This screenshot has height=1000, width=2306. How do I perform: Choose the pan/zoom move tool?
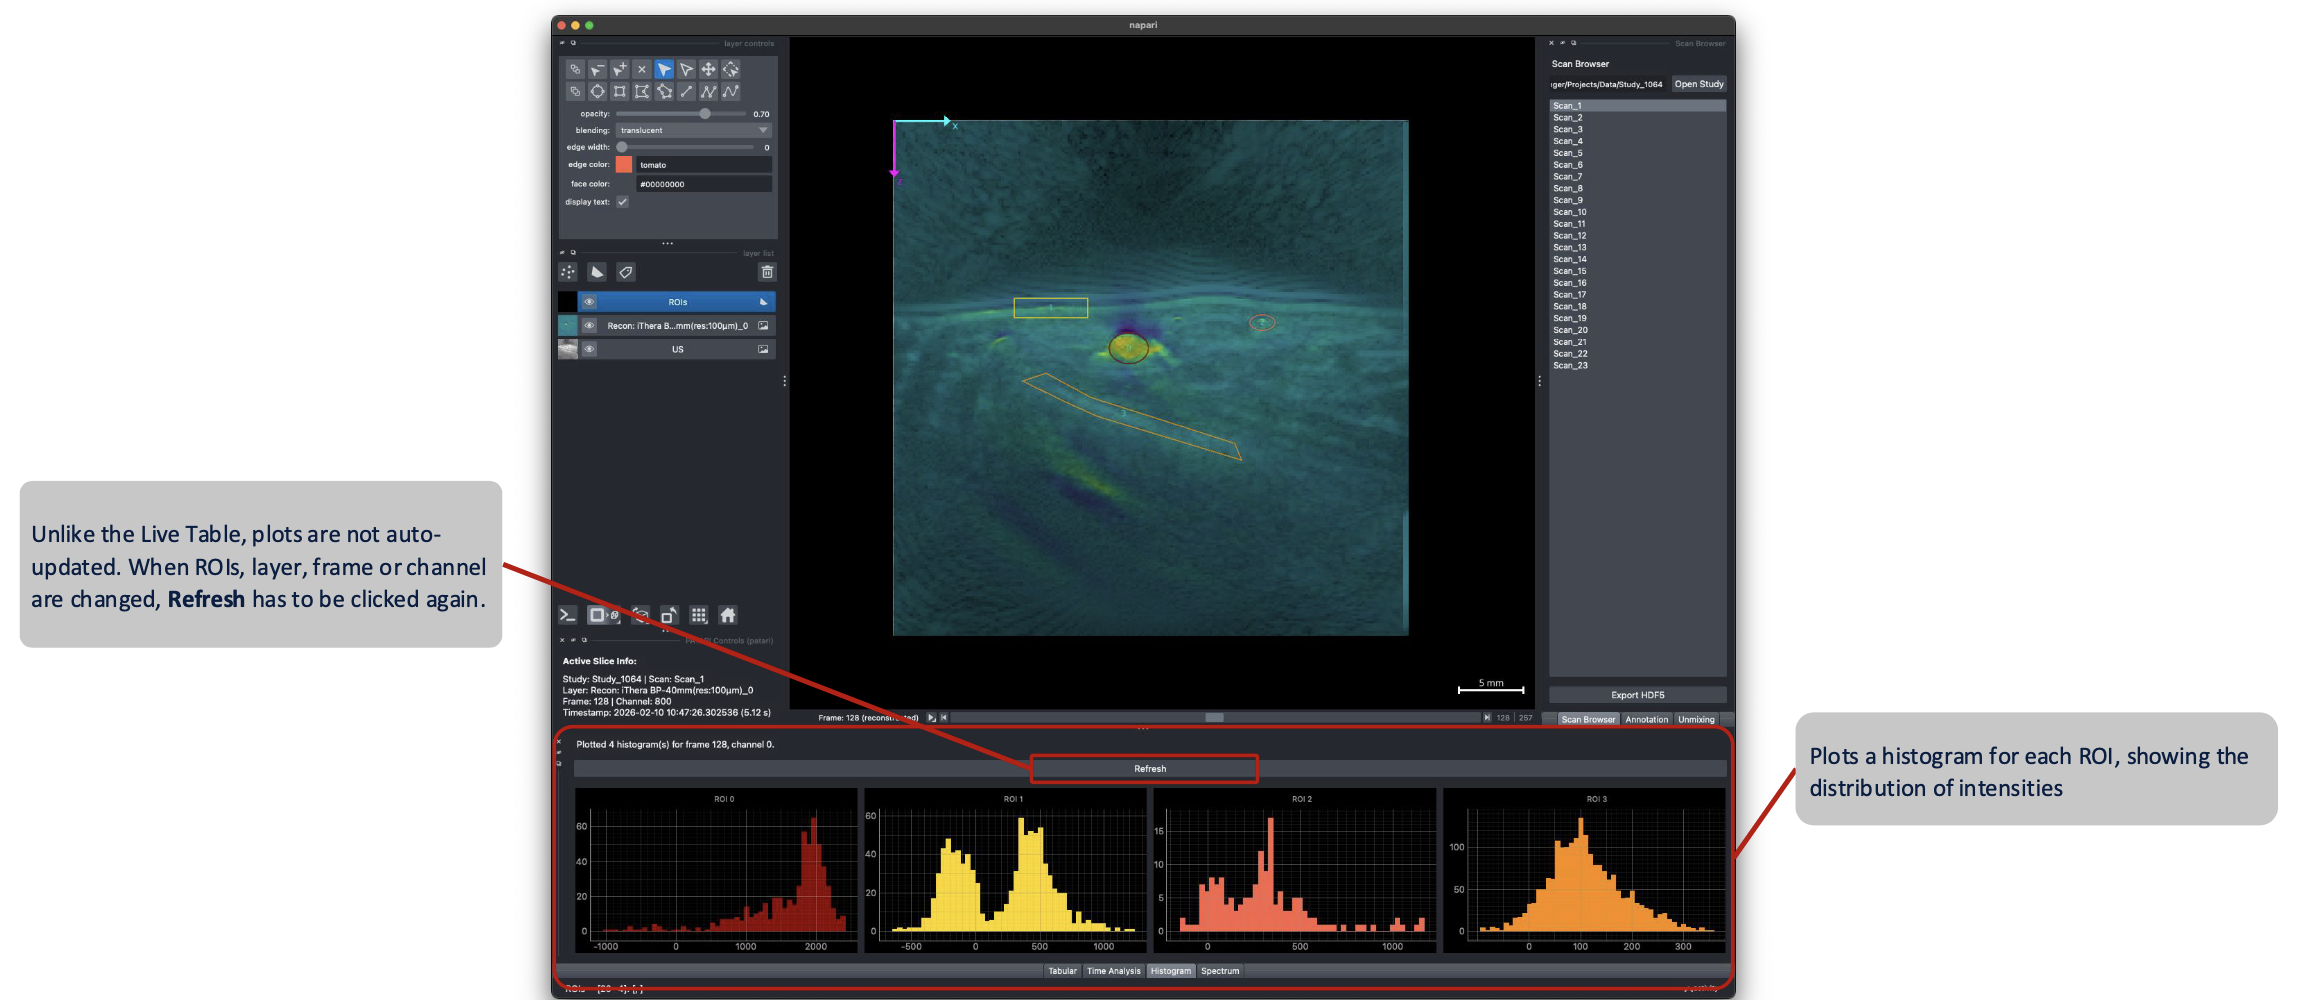pyautogui.click(x=708, y=69)
